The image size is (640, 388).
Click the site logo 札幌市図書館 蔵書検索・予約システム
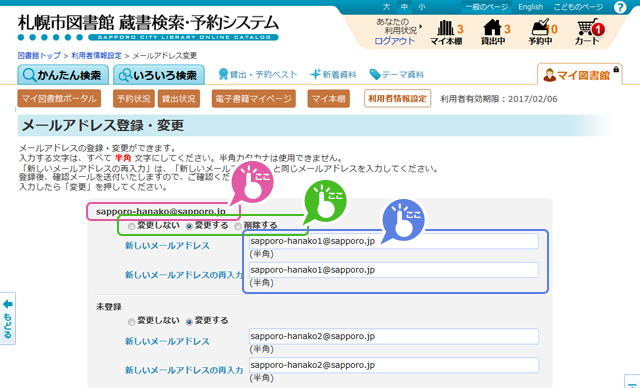148,27
